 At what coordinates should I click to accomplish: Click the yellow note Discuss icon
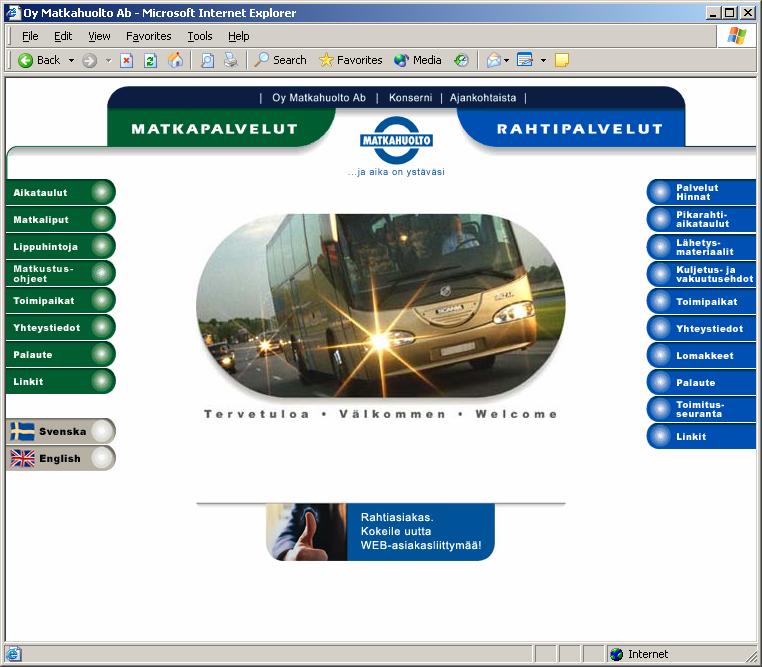click(562, 60)
